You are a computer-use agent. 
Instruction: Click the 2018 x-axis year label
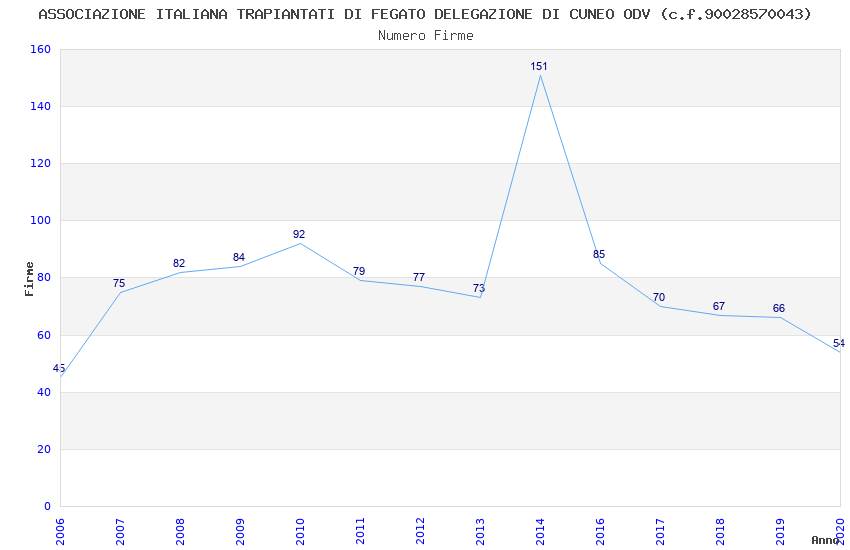coord(720,532)
